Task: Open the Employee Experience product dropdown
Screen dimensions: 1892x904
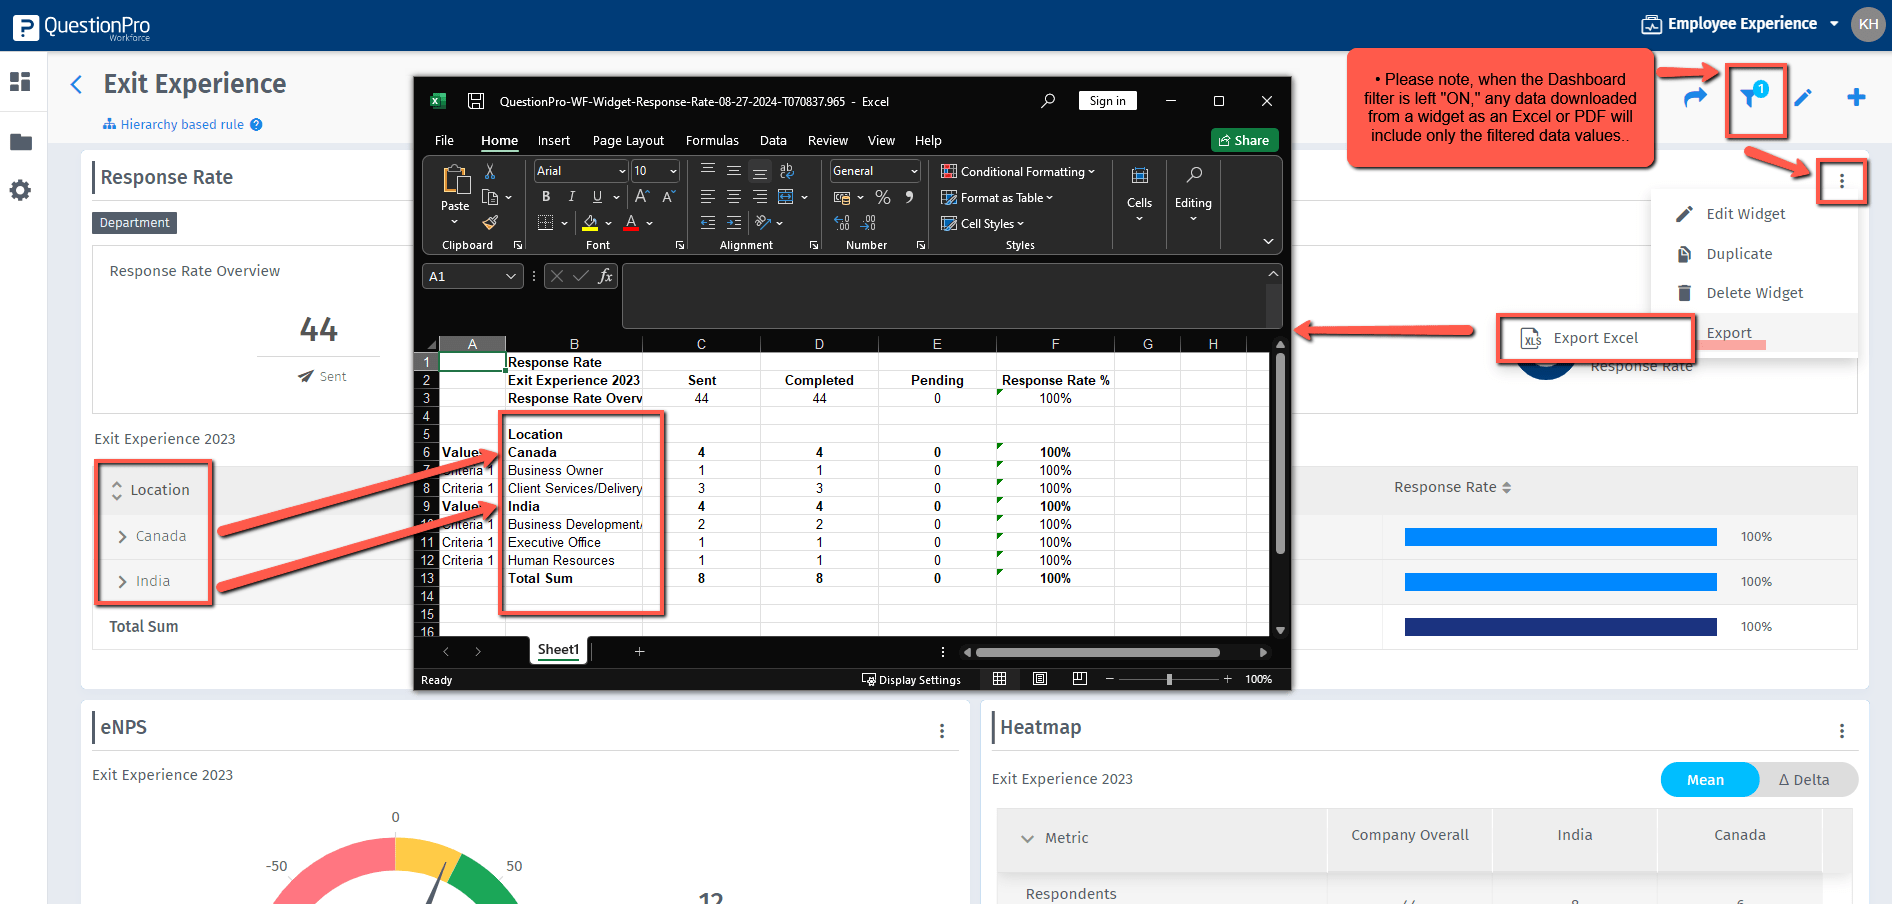Action: click(x=1741, y=24)
